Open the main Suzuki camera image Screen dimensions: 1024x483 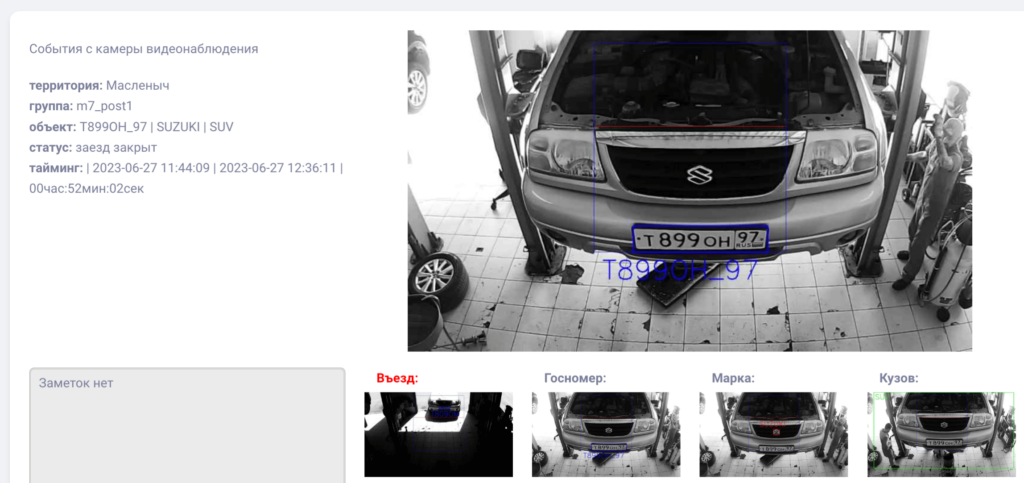[x=690, y=191]
